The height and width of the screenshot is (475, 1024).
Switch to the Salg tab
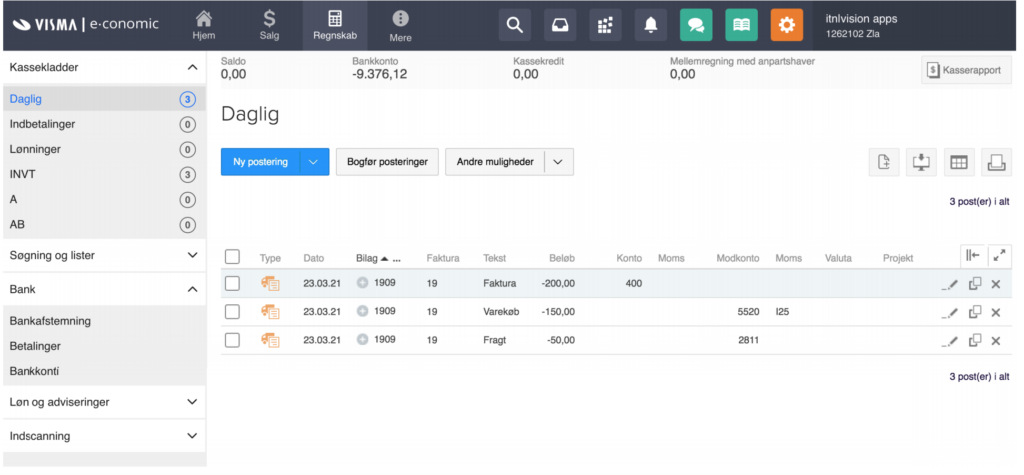(x=269, y=25)
